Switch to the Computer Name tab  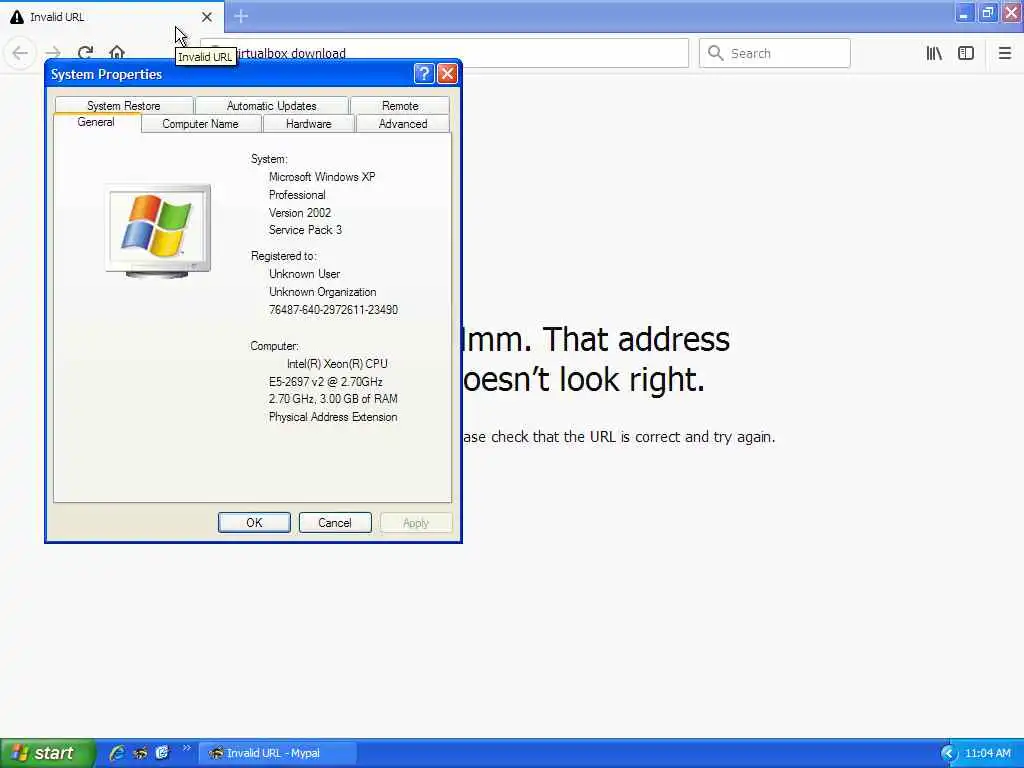200,123
